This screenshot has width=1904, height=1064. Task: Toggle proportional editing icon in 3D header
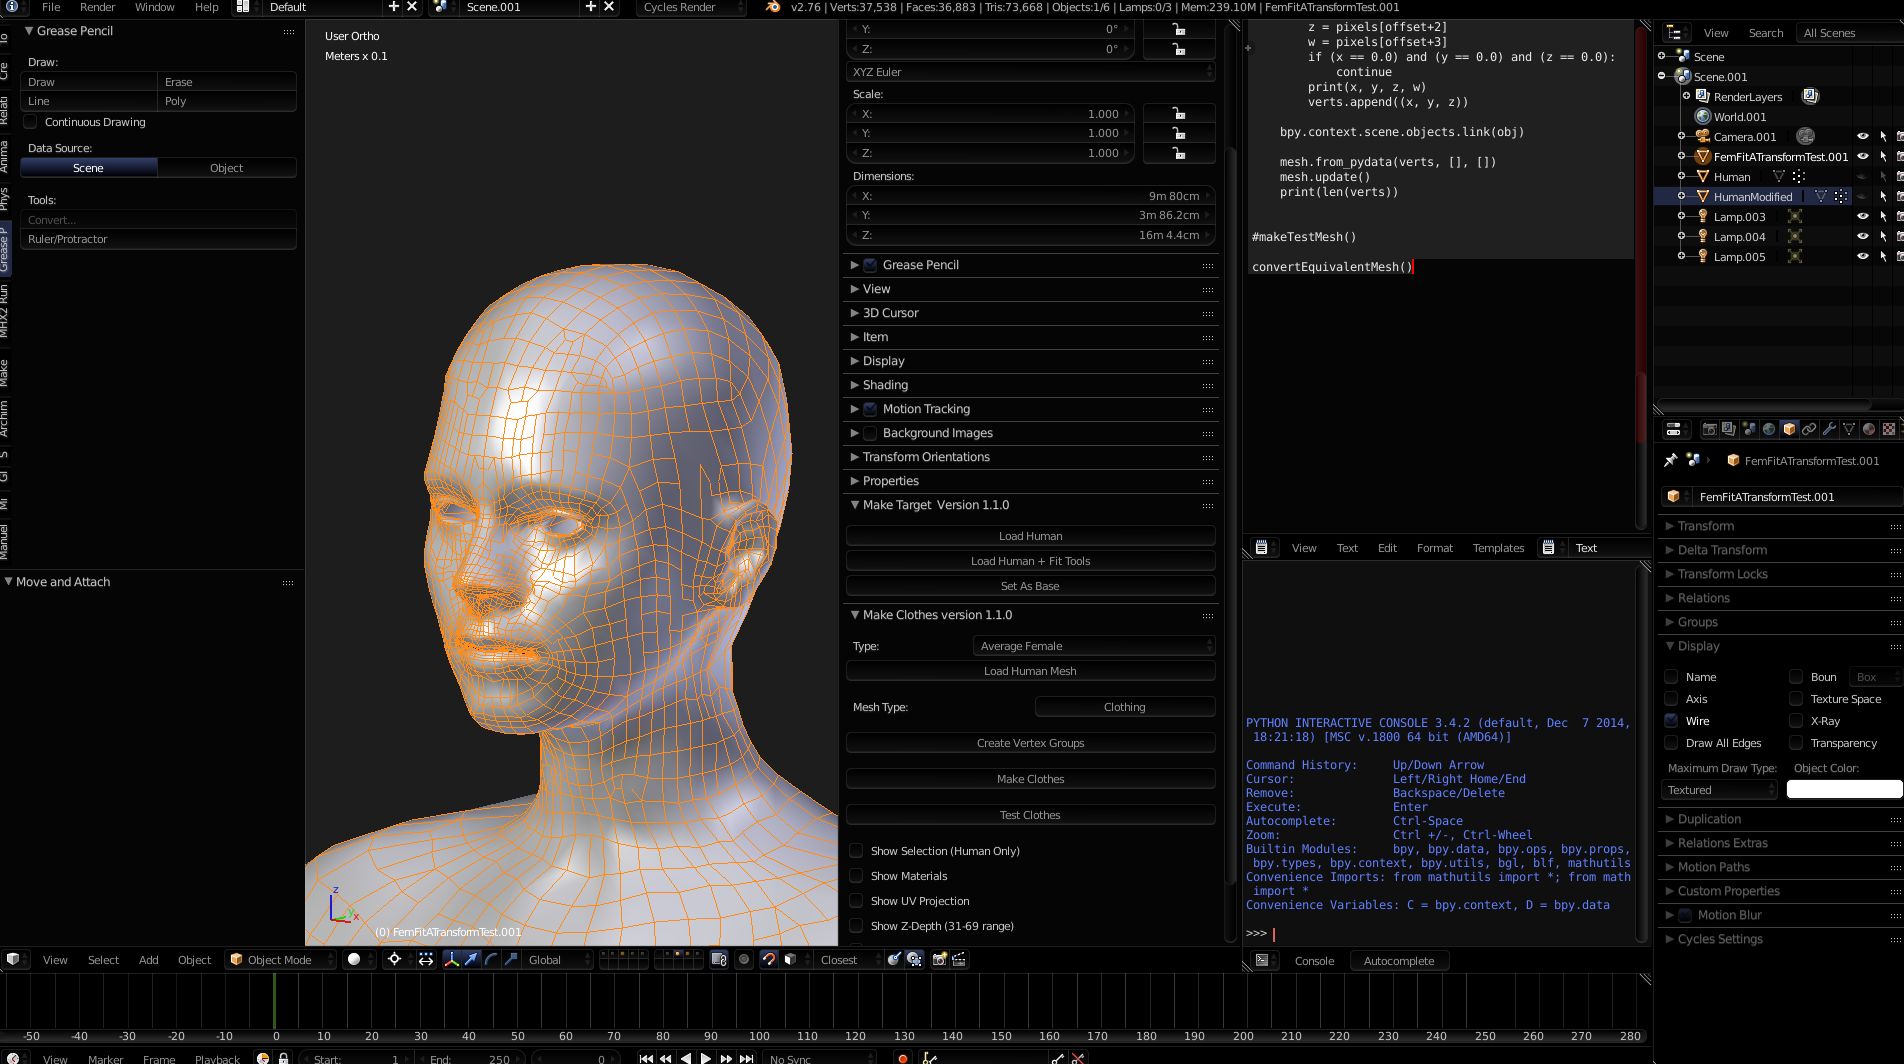coord(743,959)
